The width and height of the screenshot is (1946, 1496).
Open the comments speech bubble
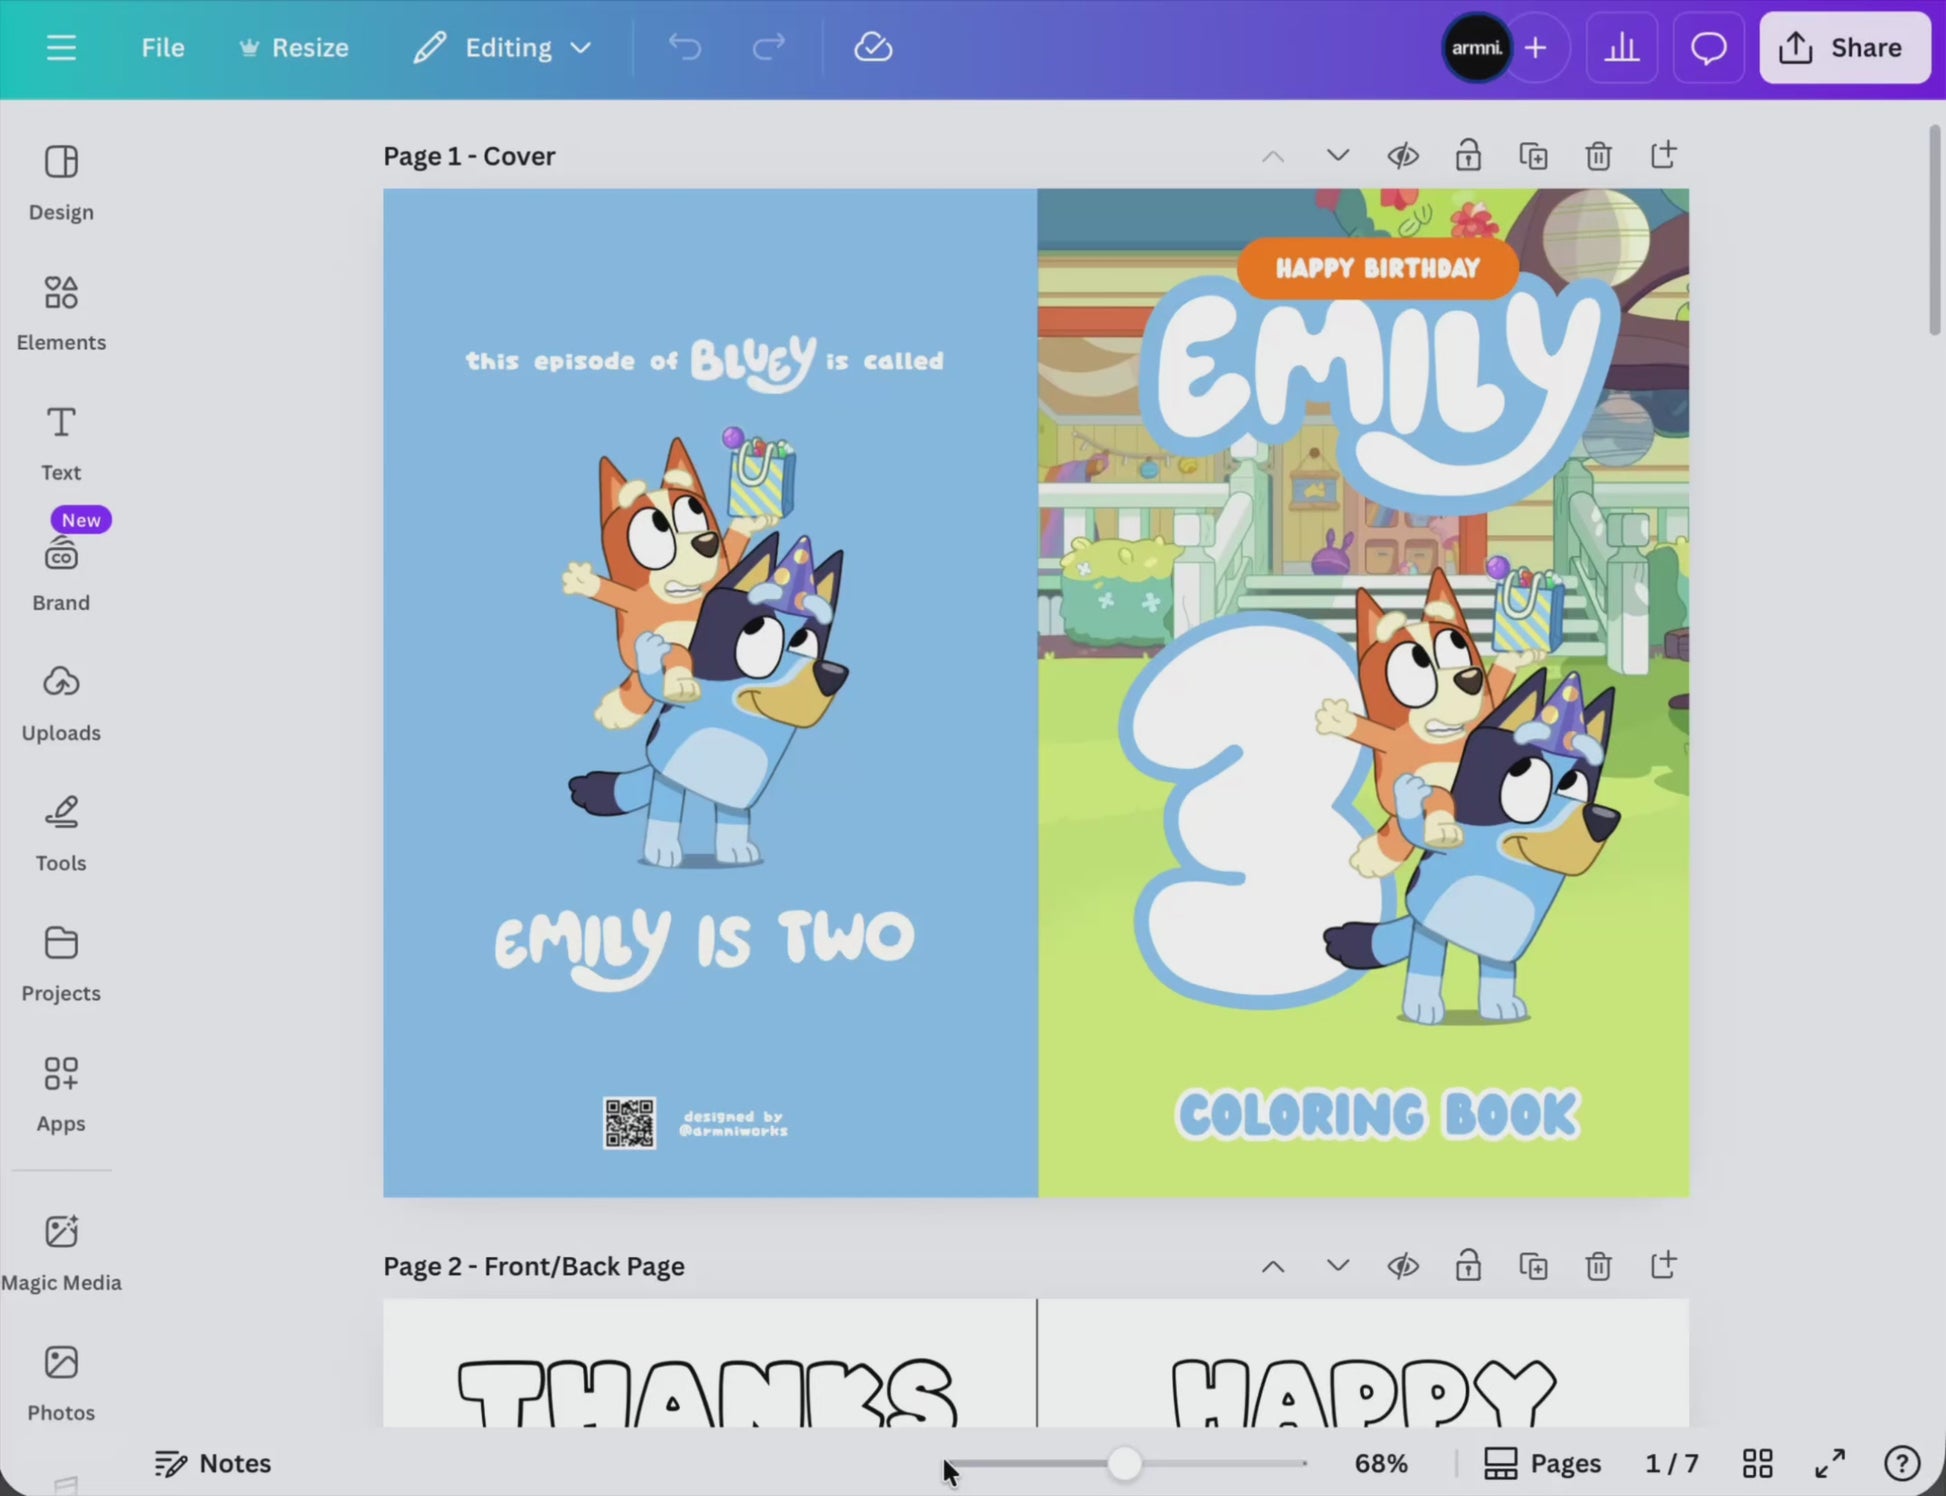(x=1708, y=48)
